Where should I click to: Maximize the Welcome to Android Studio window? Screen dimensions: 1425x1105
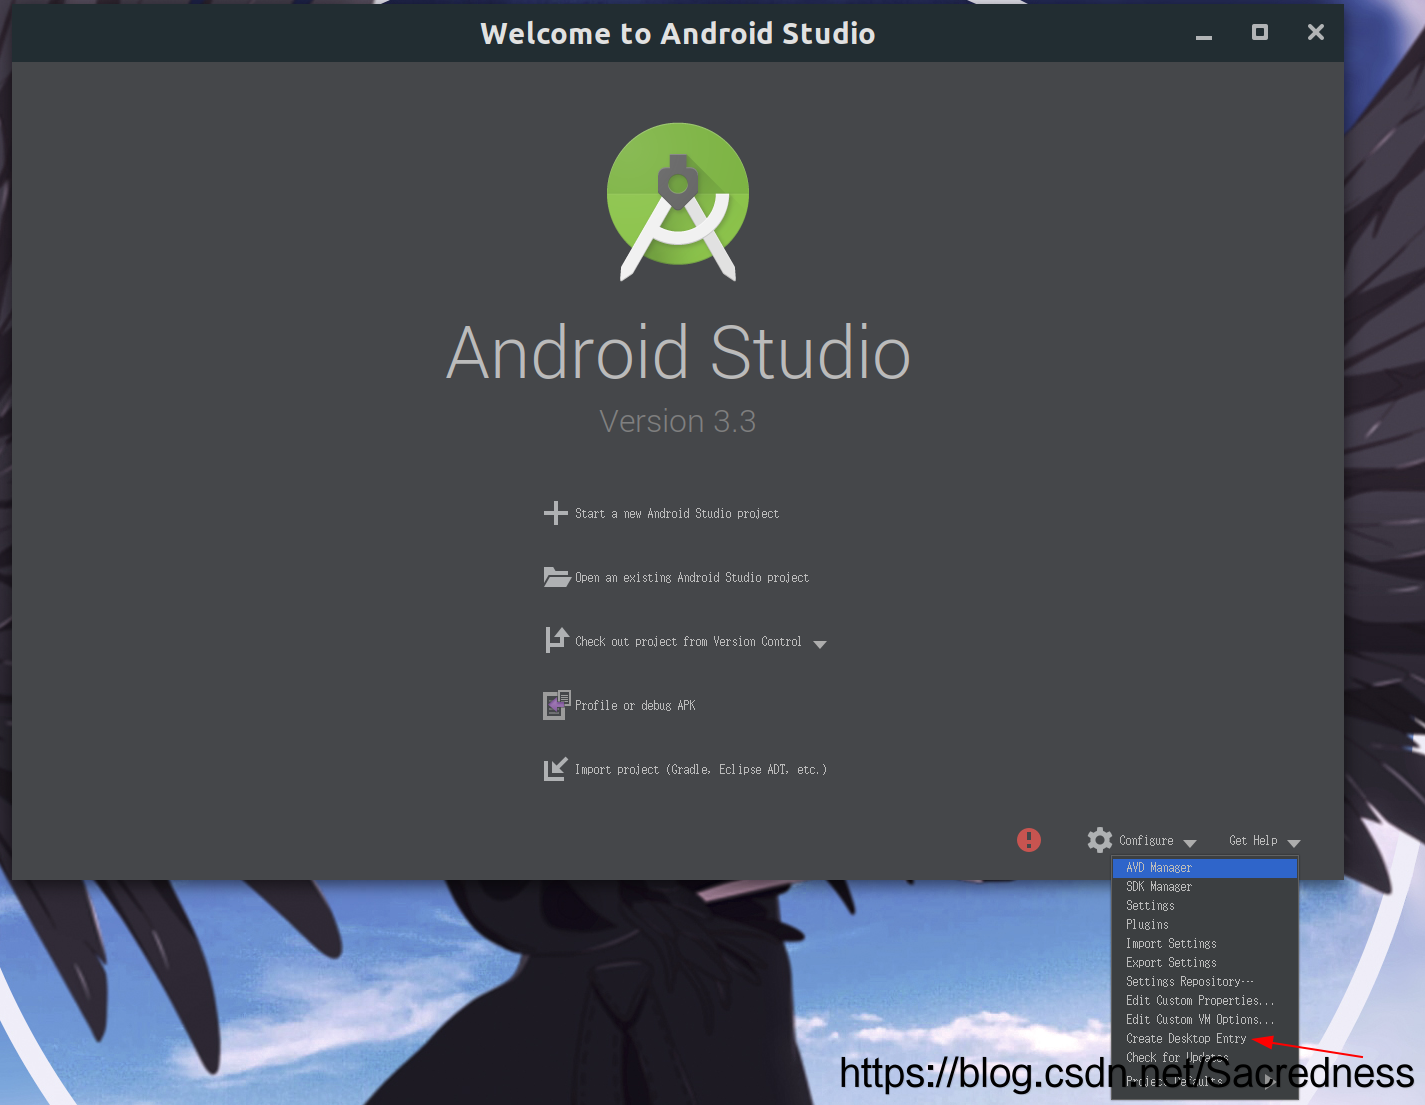(1260, 32)
